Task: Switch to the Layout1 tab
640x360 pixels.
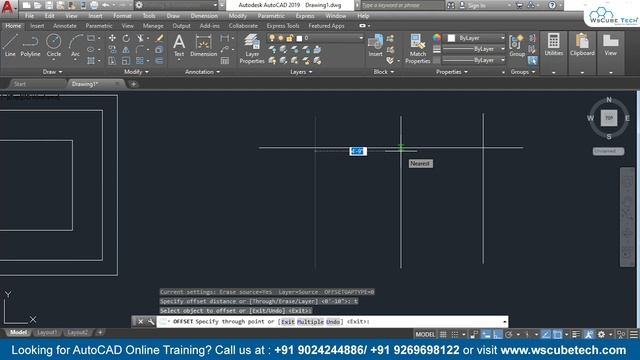Action: tap(47, 333)
